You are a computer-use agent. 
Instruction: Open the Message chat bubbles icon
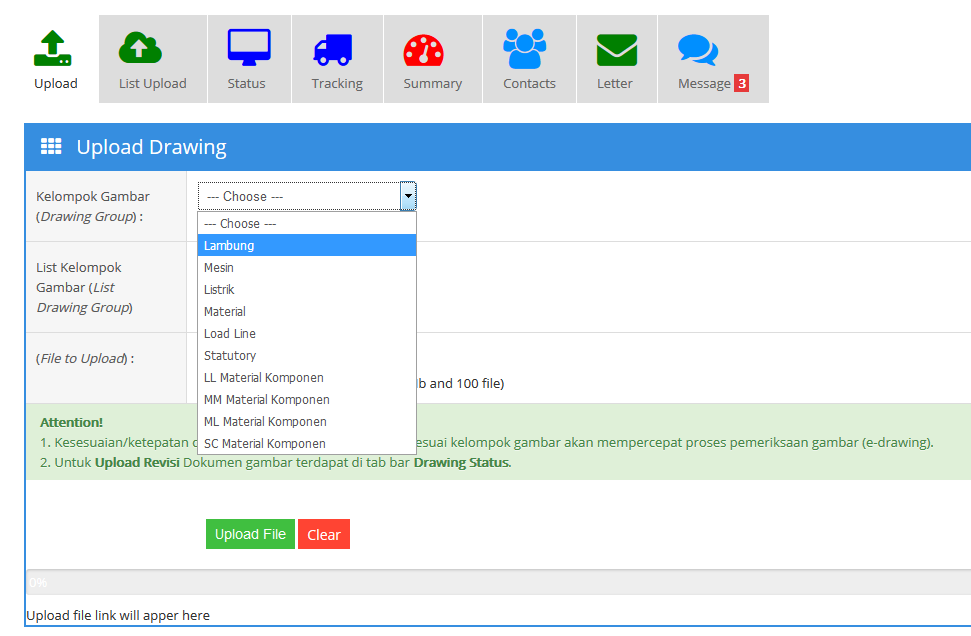click(697, 50)
